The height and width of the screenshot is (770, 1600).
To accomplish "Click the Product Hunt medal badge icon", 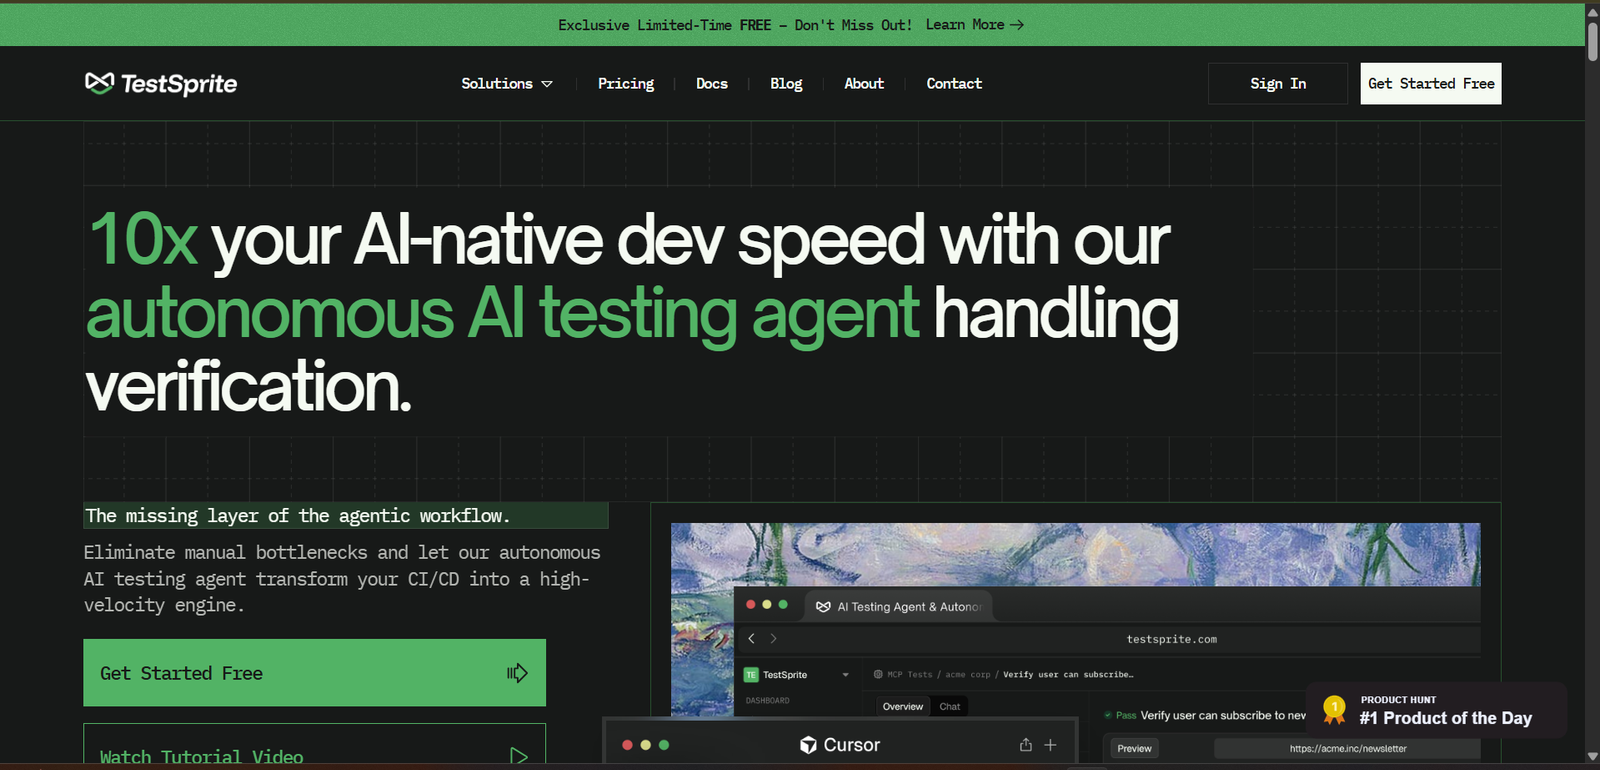I will [1334, 710].
